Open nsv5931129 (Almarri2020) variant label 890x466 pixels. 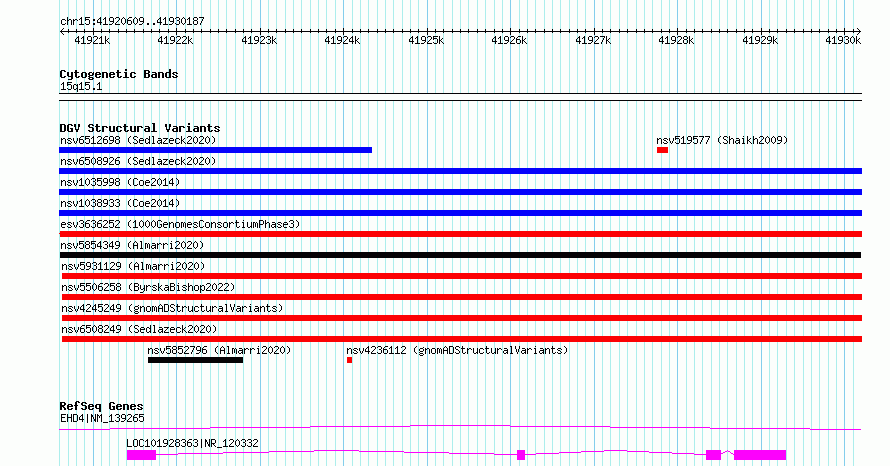[133, 266]
